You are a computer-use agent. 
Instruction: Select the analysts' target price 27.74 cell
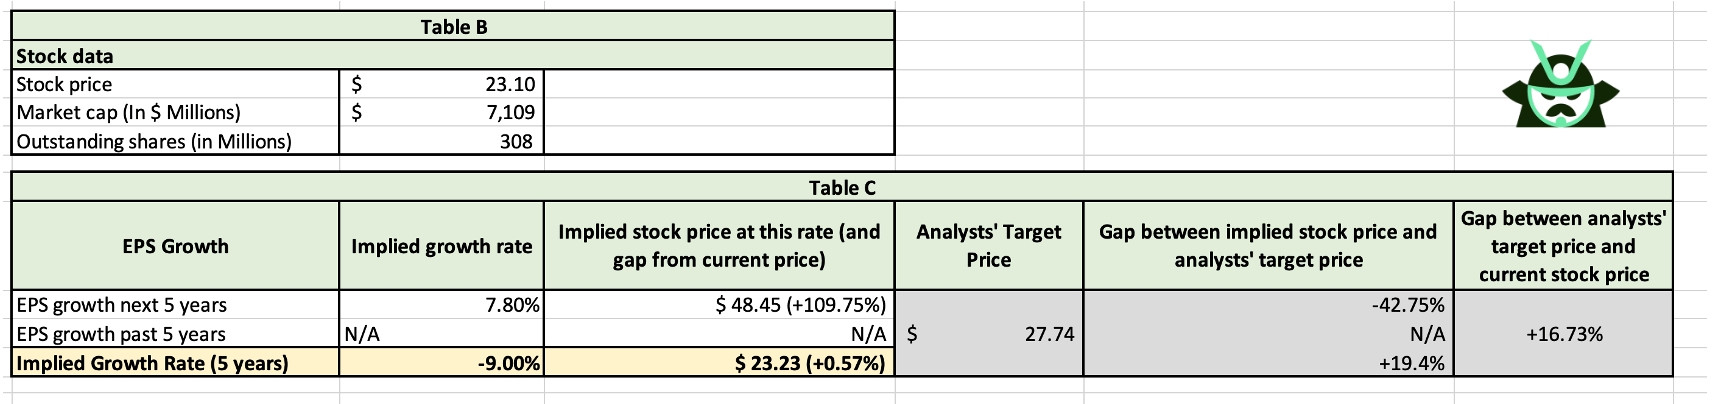point(1049,334)
